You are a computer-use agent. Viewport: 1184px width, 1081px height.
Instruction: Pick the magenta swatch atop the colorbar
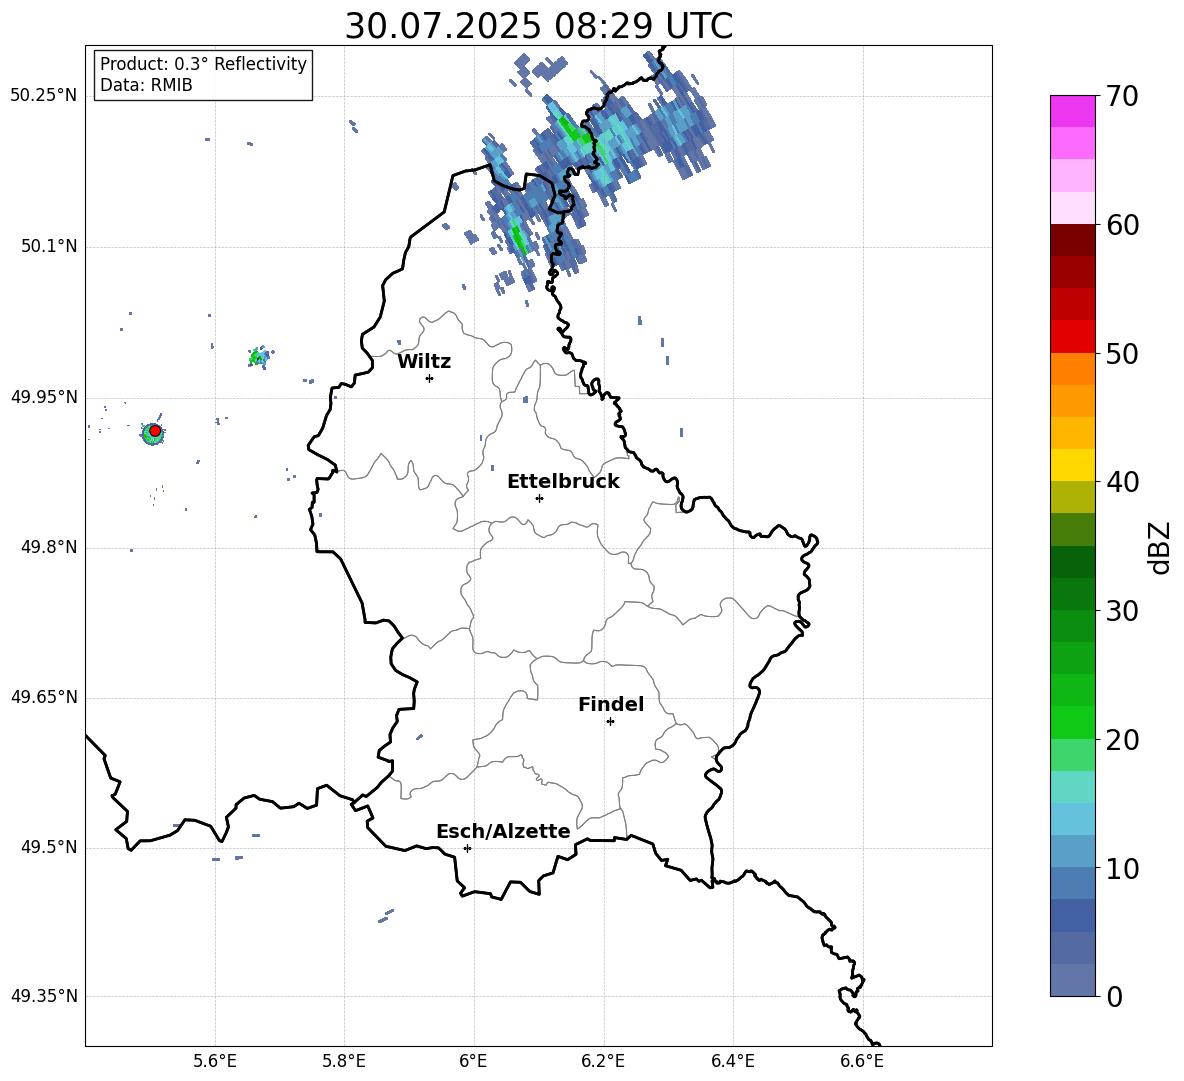pyautogui.click(x=1072, y=111)
